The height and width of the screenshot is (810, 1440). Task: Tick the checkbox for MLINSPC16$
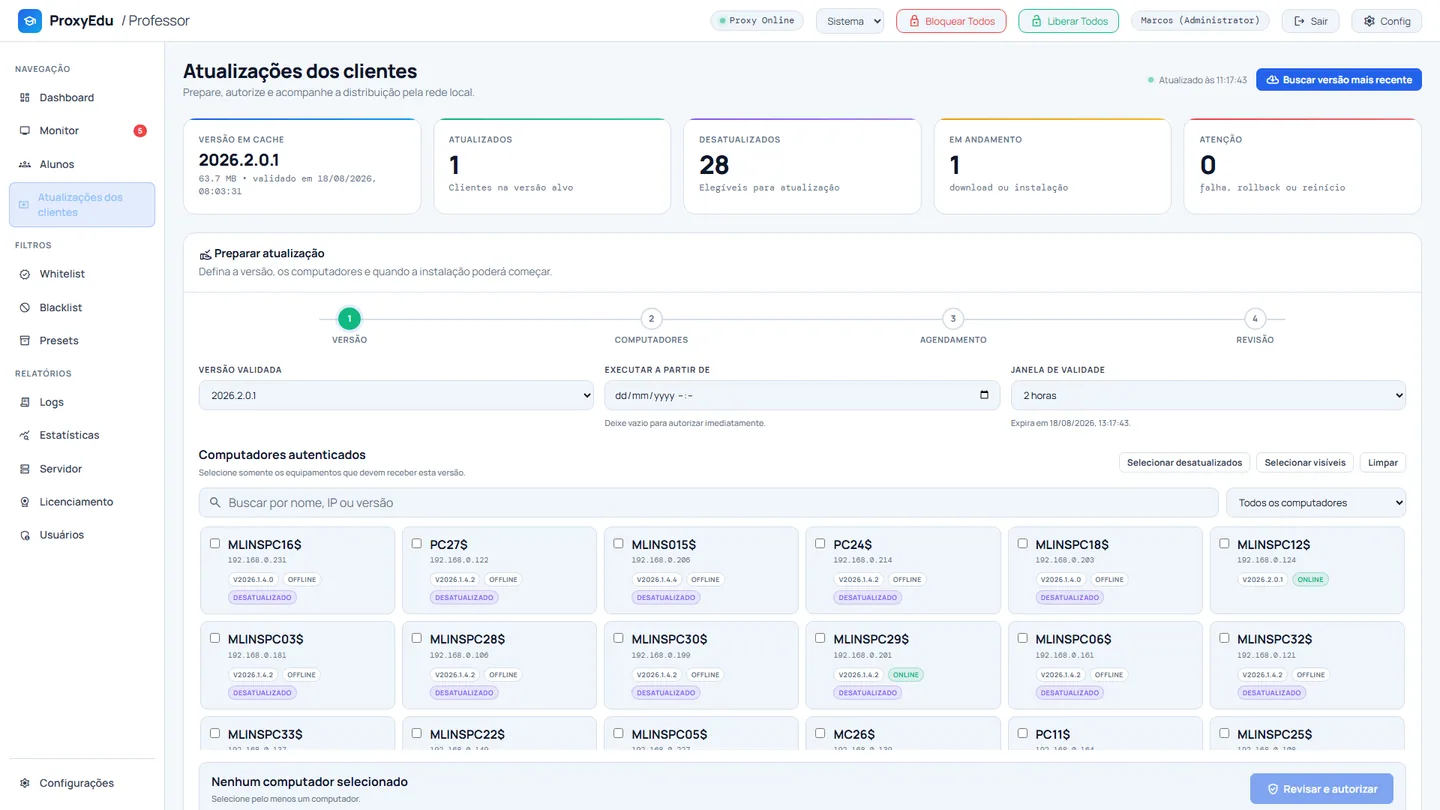click(215, 544)
